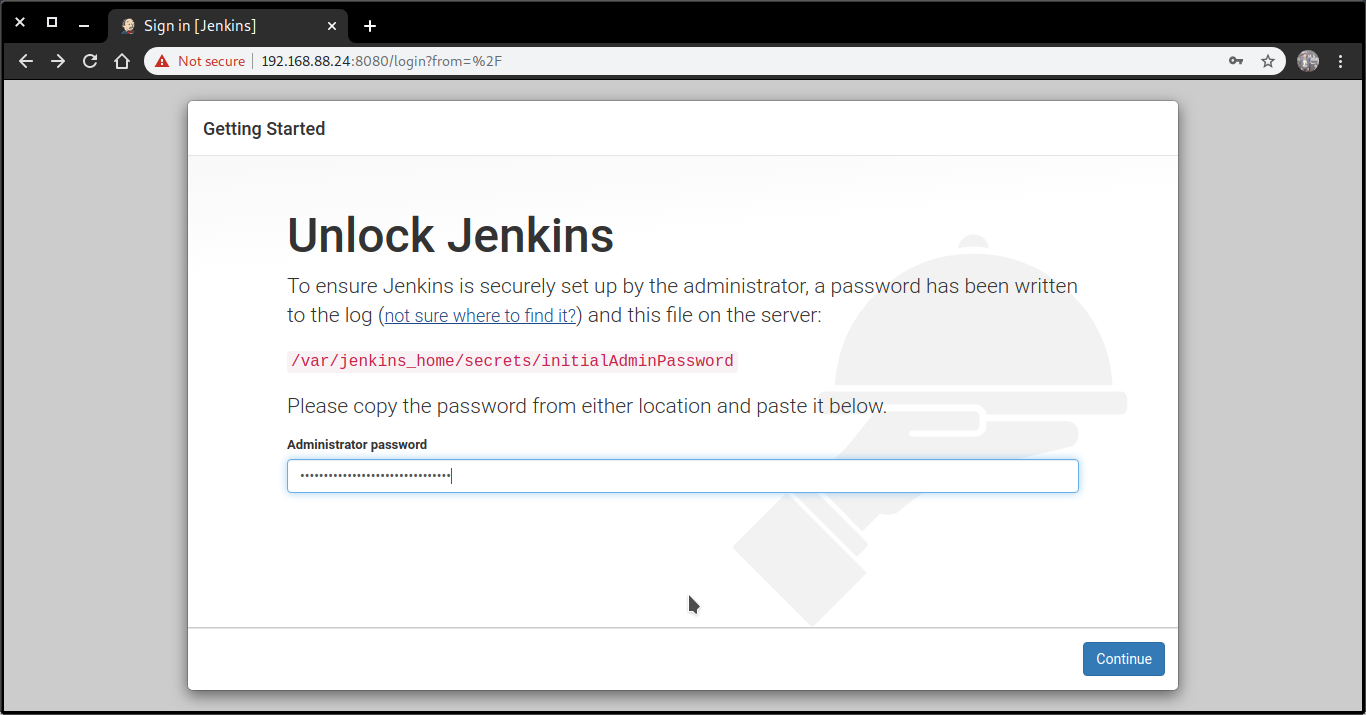Go to the browser Home page
The height and width of the screenshot is (715, 1366).
(x=122, y=61)
